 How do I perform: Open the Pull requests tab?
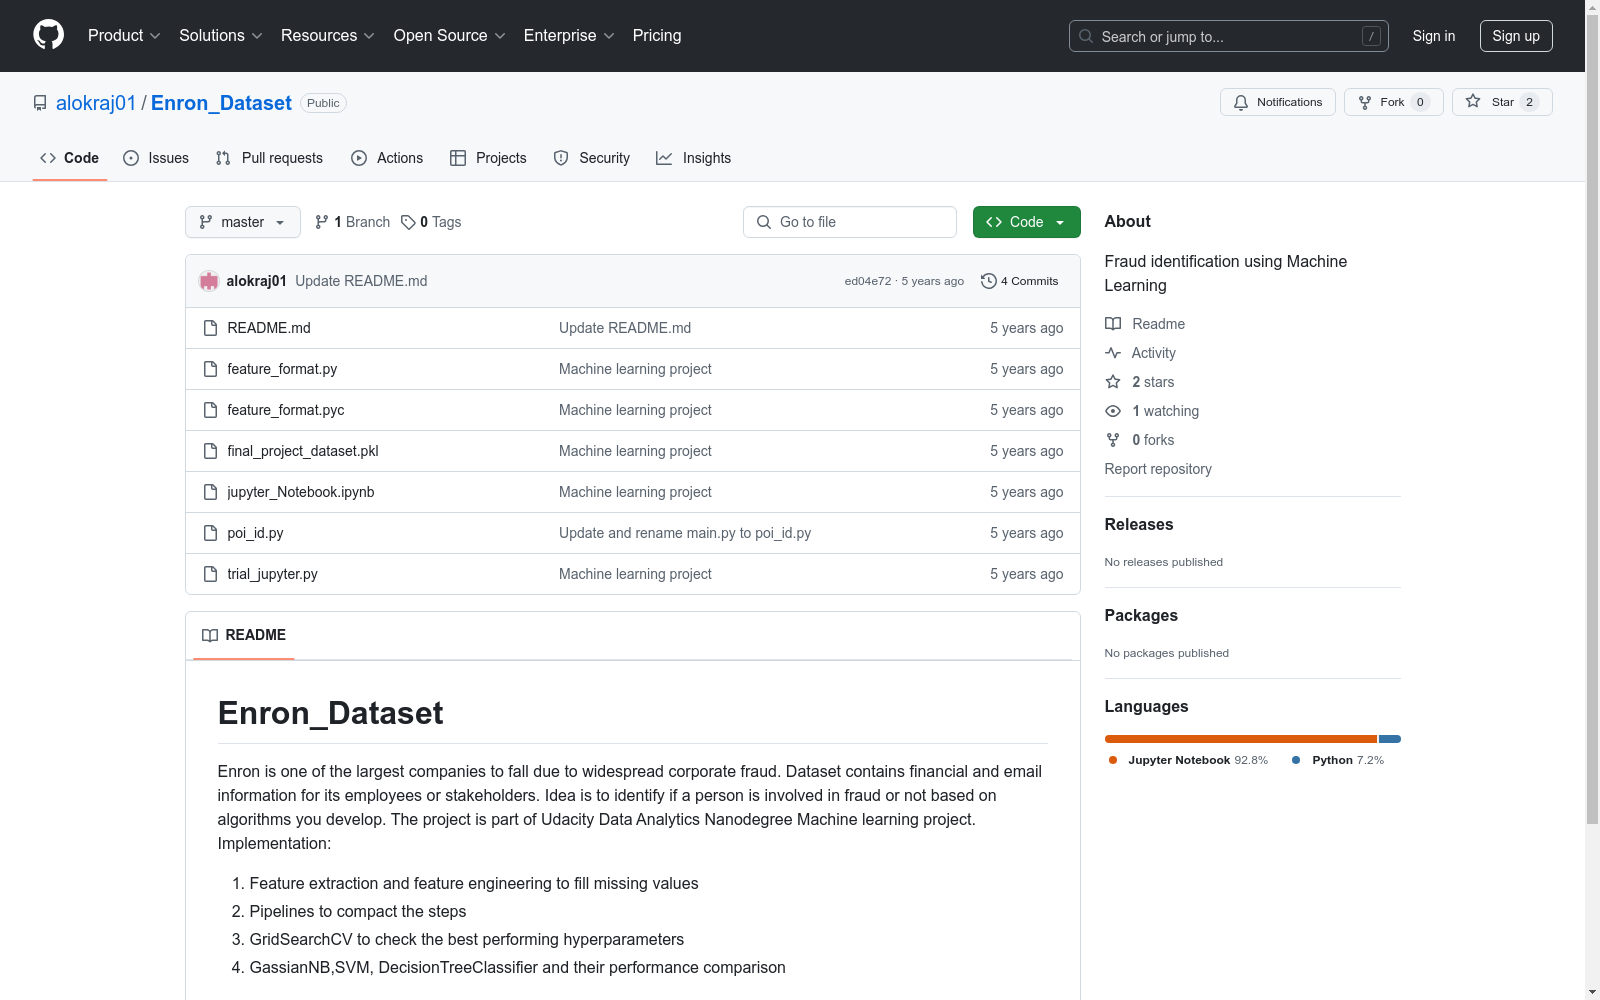pos(269,158)
